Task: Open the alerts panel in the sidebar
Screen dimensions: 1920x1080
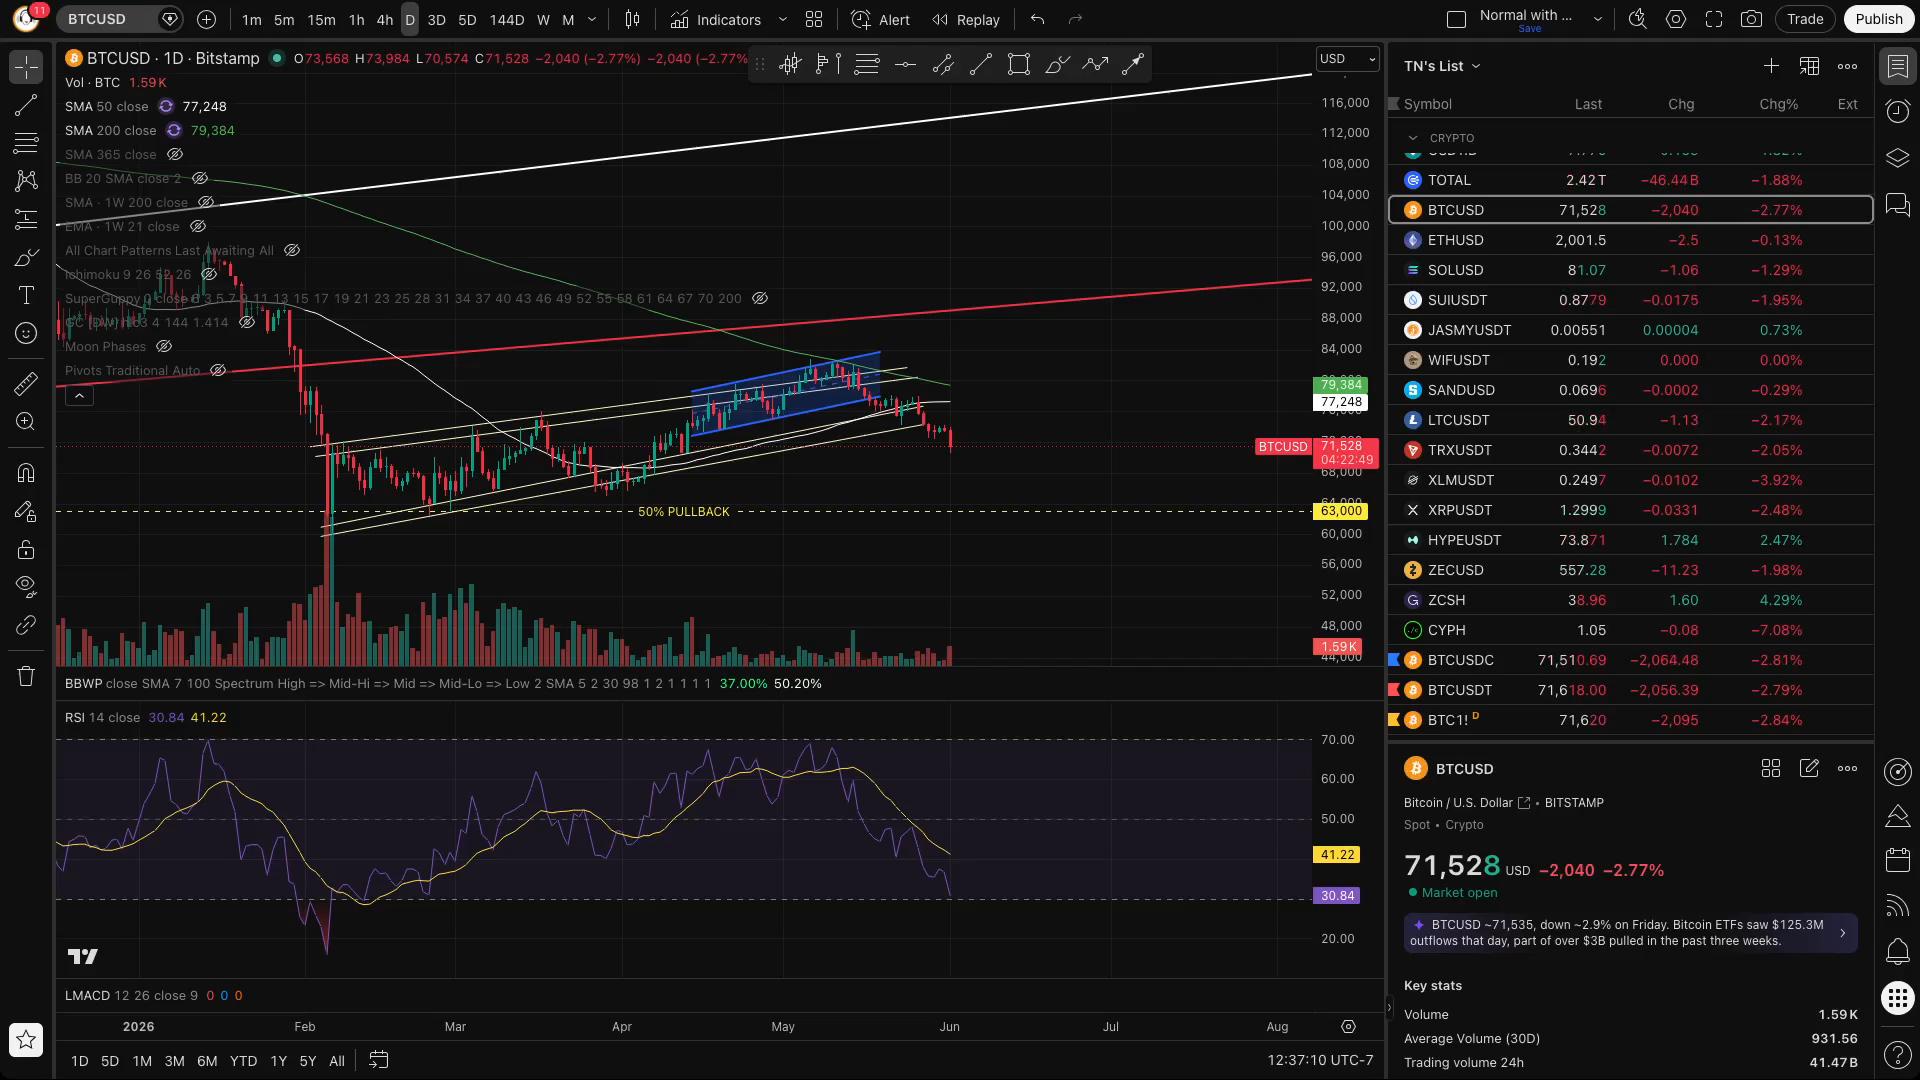Action: [x=1897, y=111]
